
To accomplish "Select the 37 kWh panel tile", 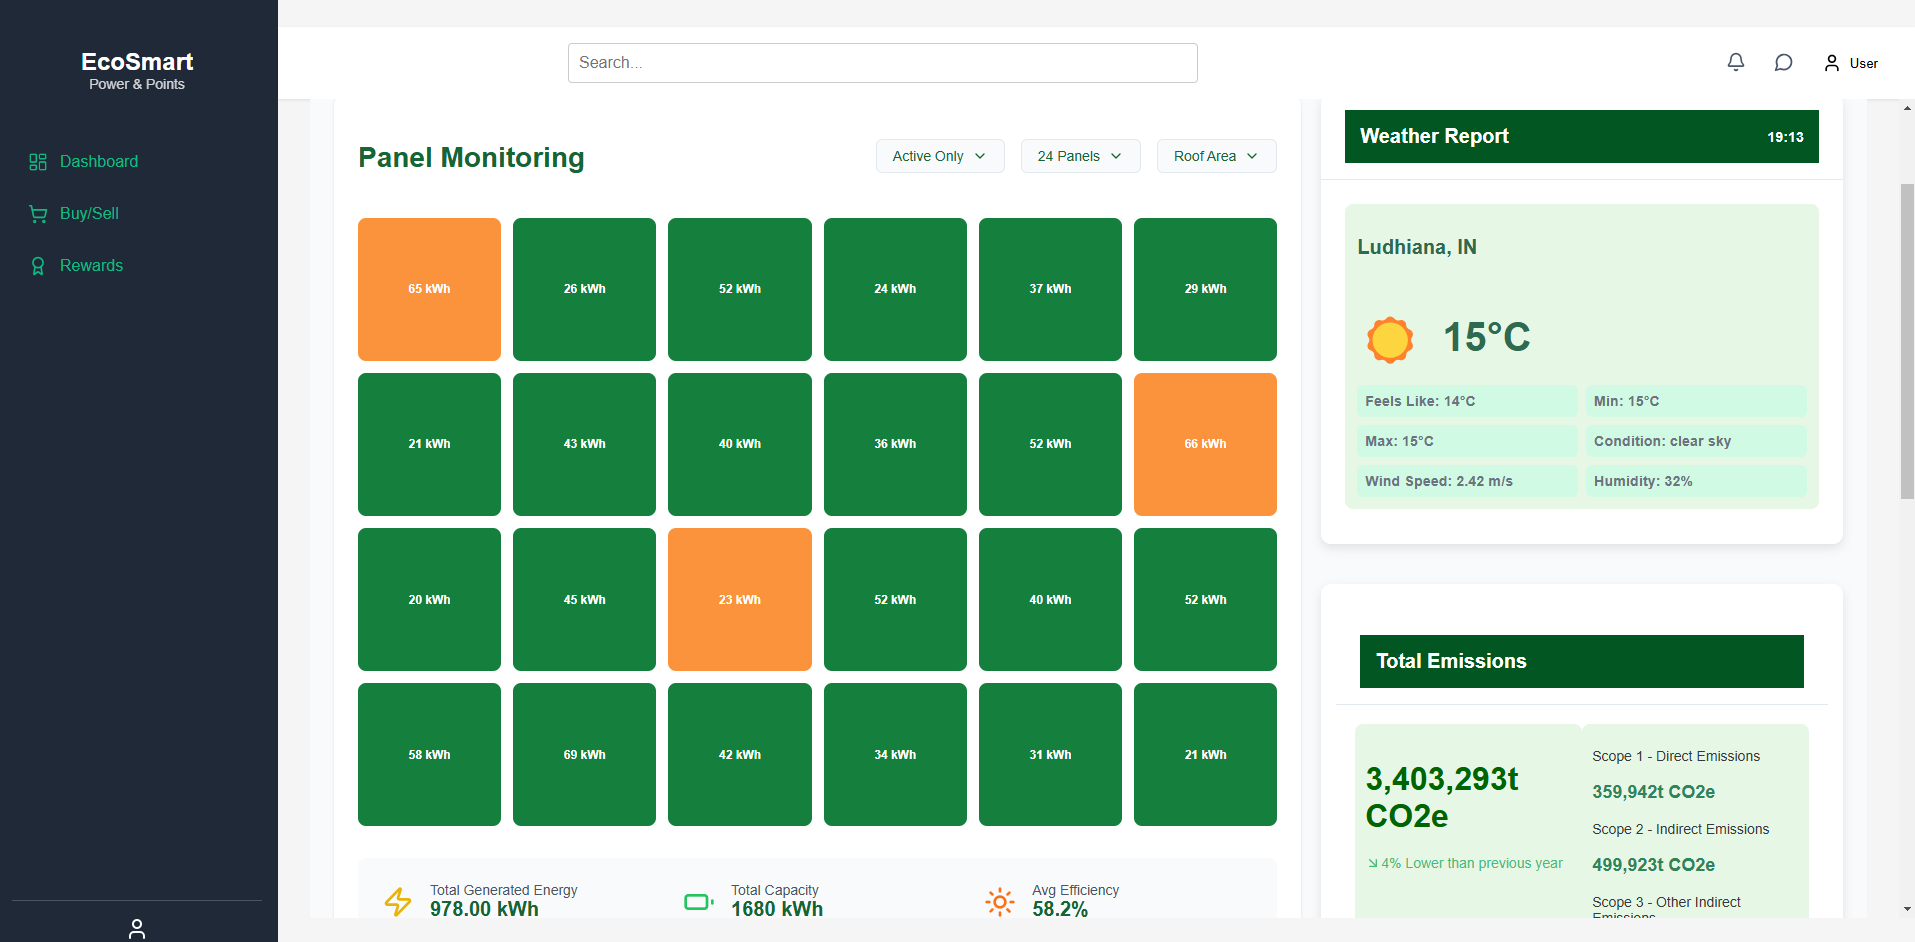I will [x=1050, y=289].
